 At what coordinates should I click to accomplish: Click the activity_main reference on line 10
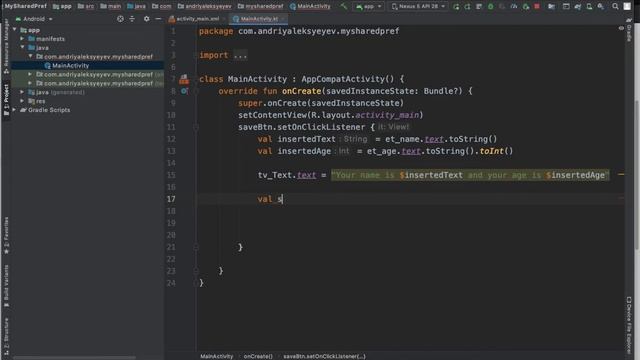[387, 115]
